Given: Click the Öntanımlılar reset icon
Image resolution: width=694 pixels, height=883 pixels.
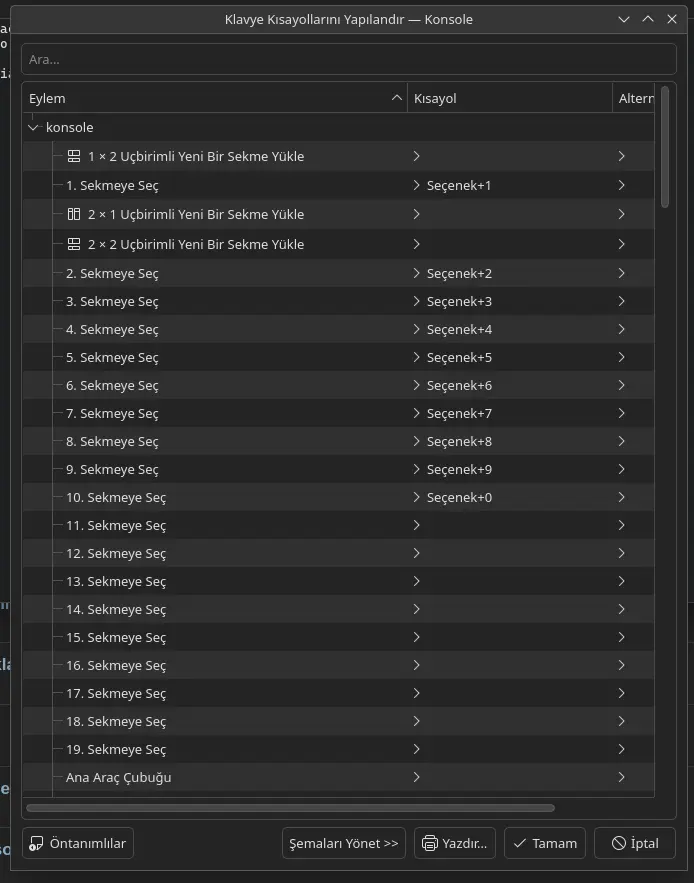Looking at the screenshot, I should pyautogui.click(x=36, y=843).
